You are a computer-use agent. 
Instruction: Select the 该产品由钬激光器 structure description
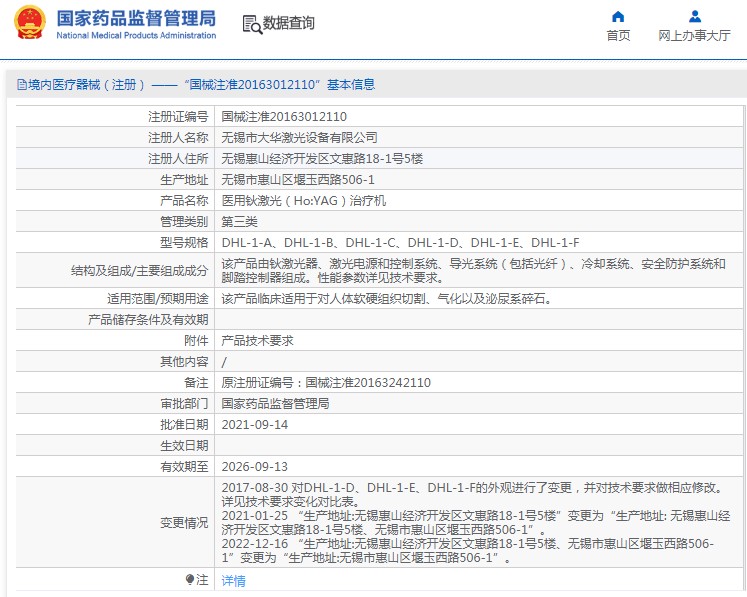(x=474, y=270)
